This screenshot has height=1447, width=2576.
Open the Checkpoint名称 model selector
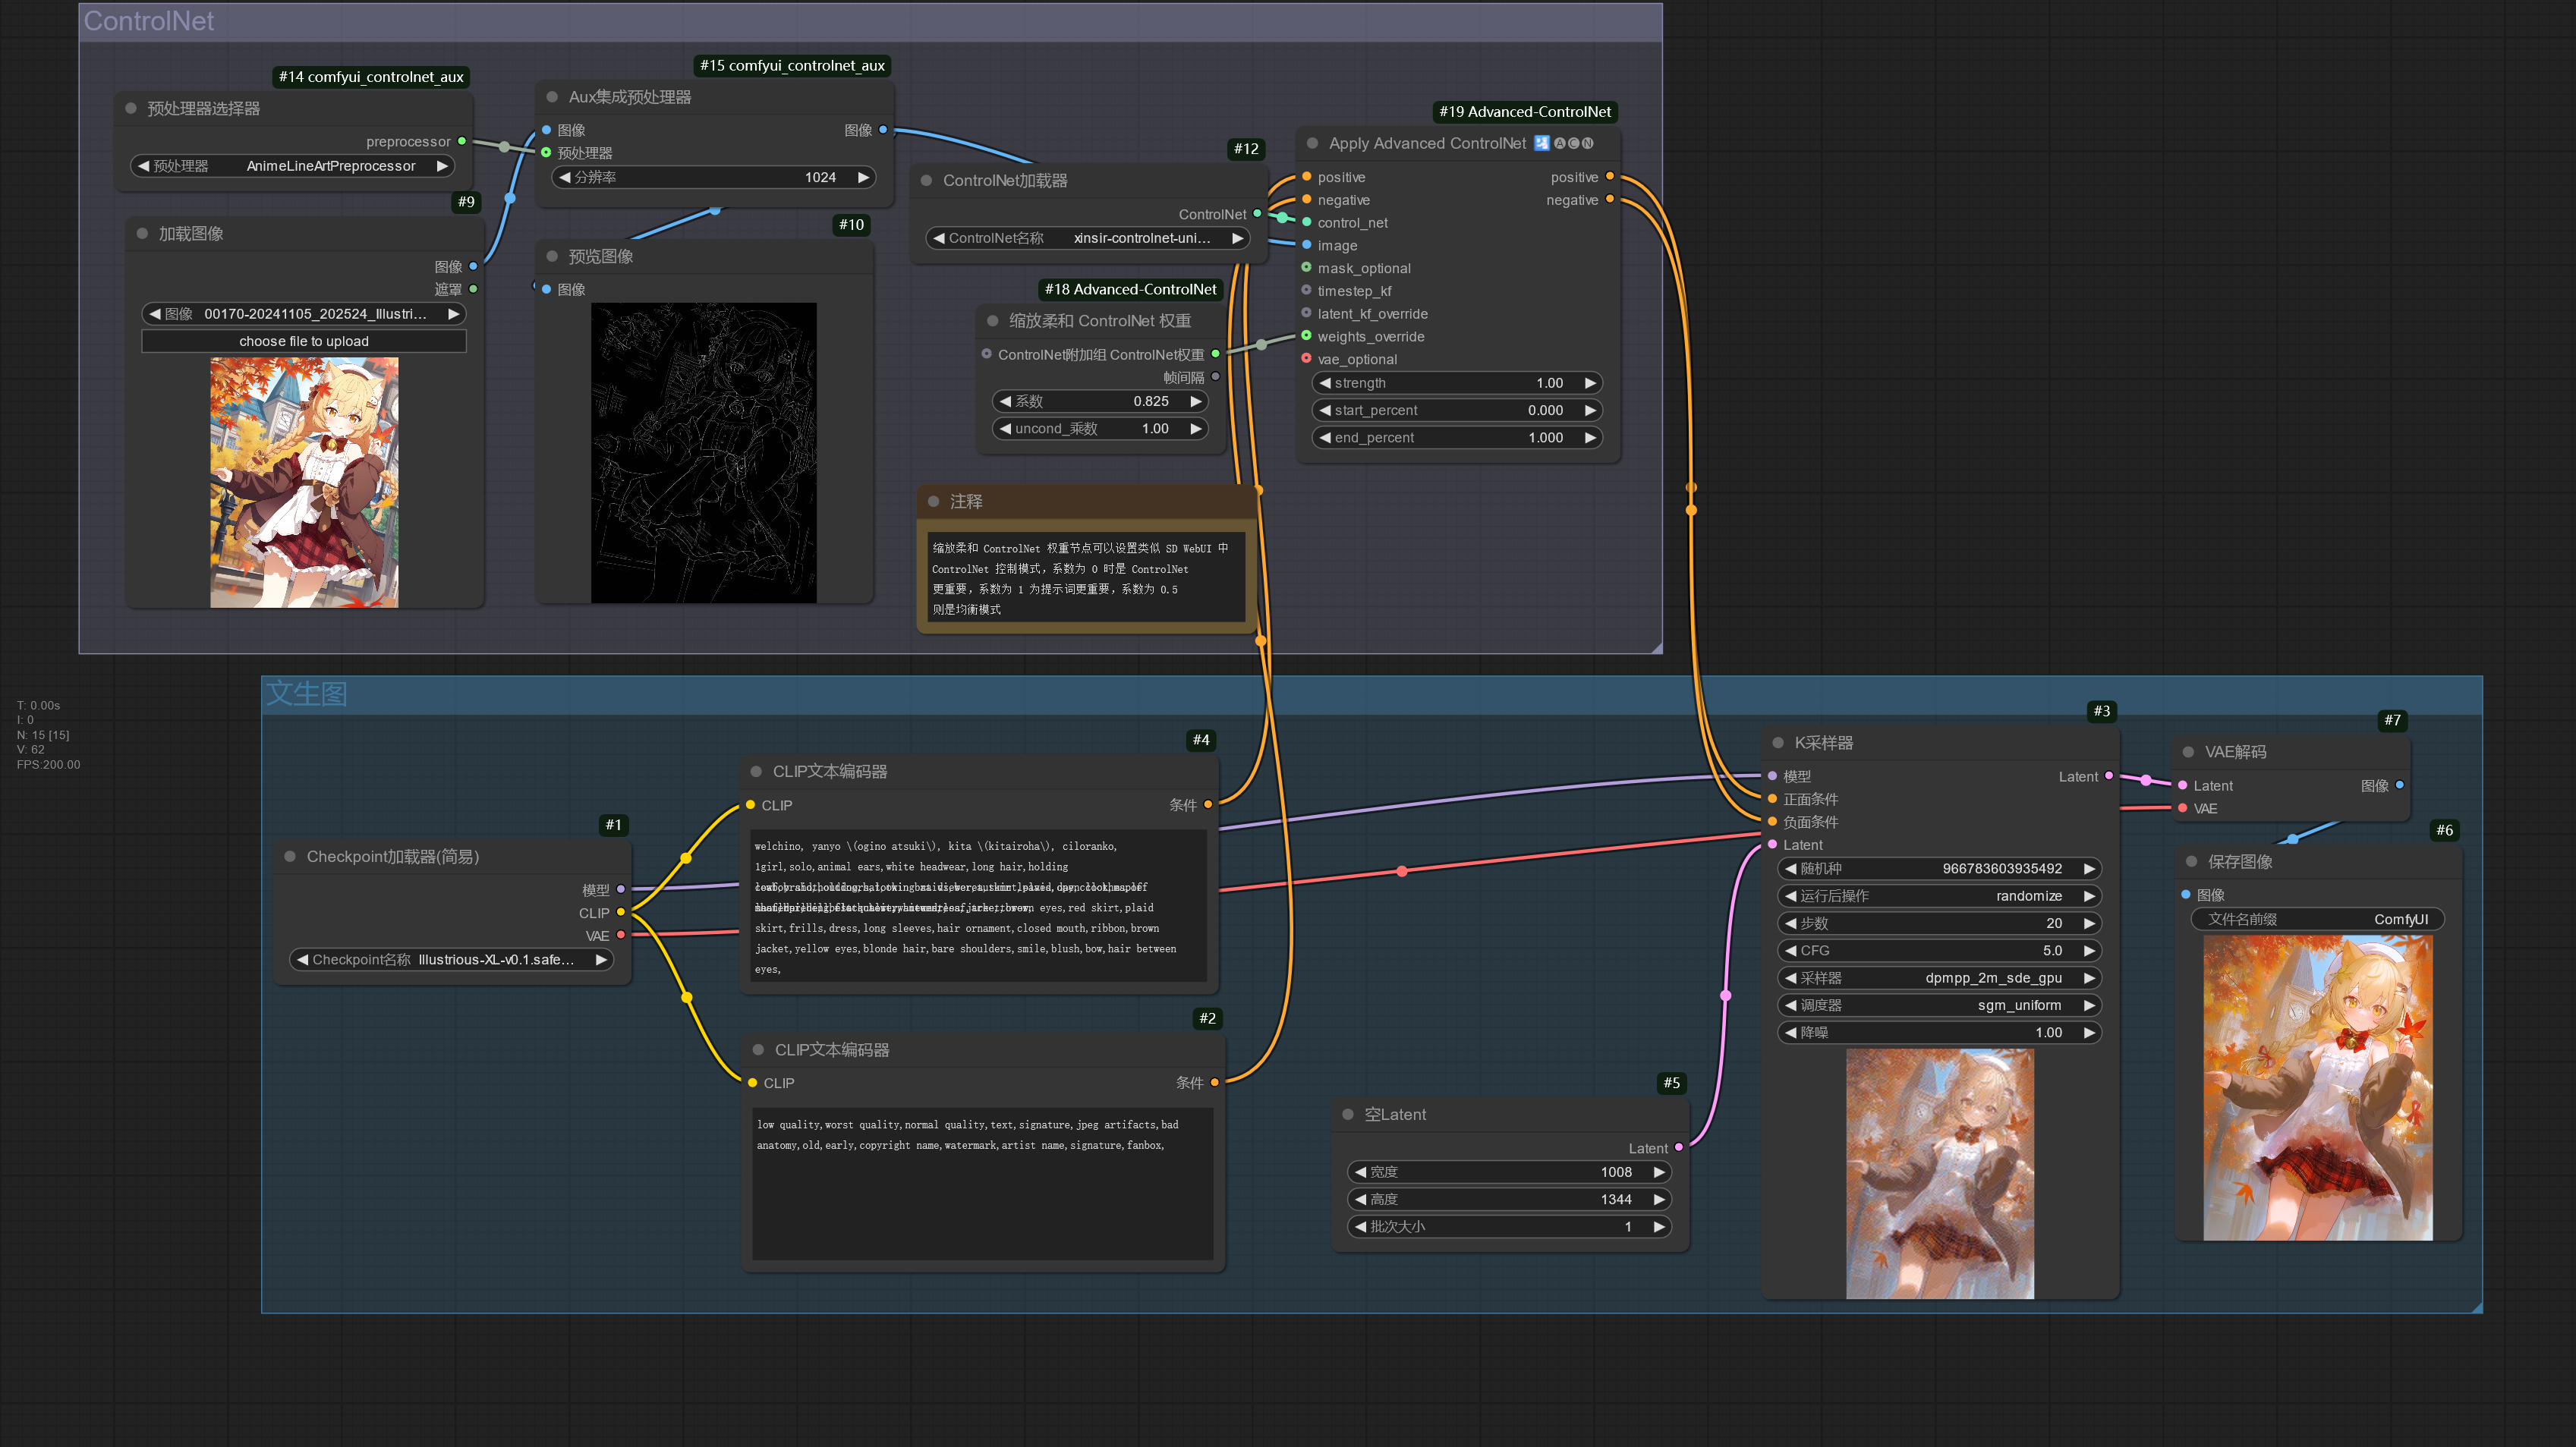[x=450, y=960]
